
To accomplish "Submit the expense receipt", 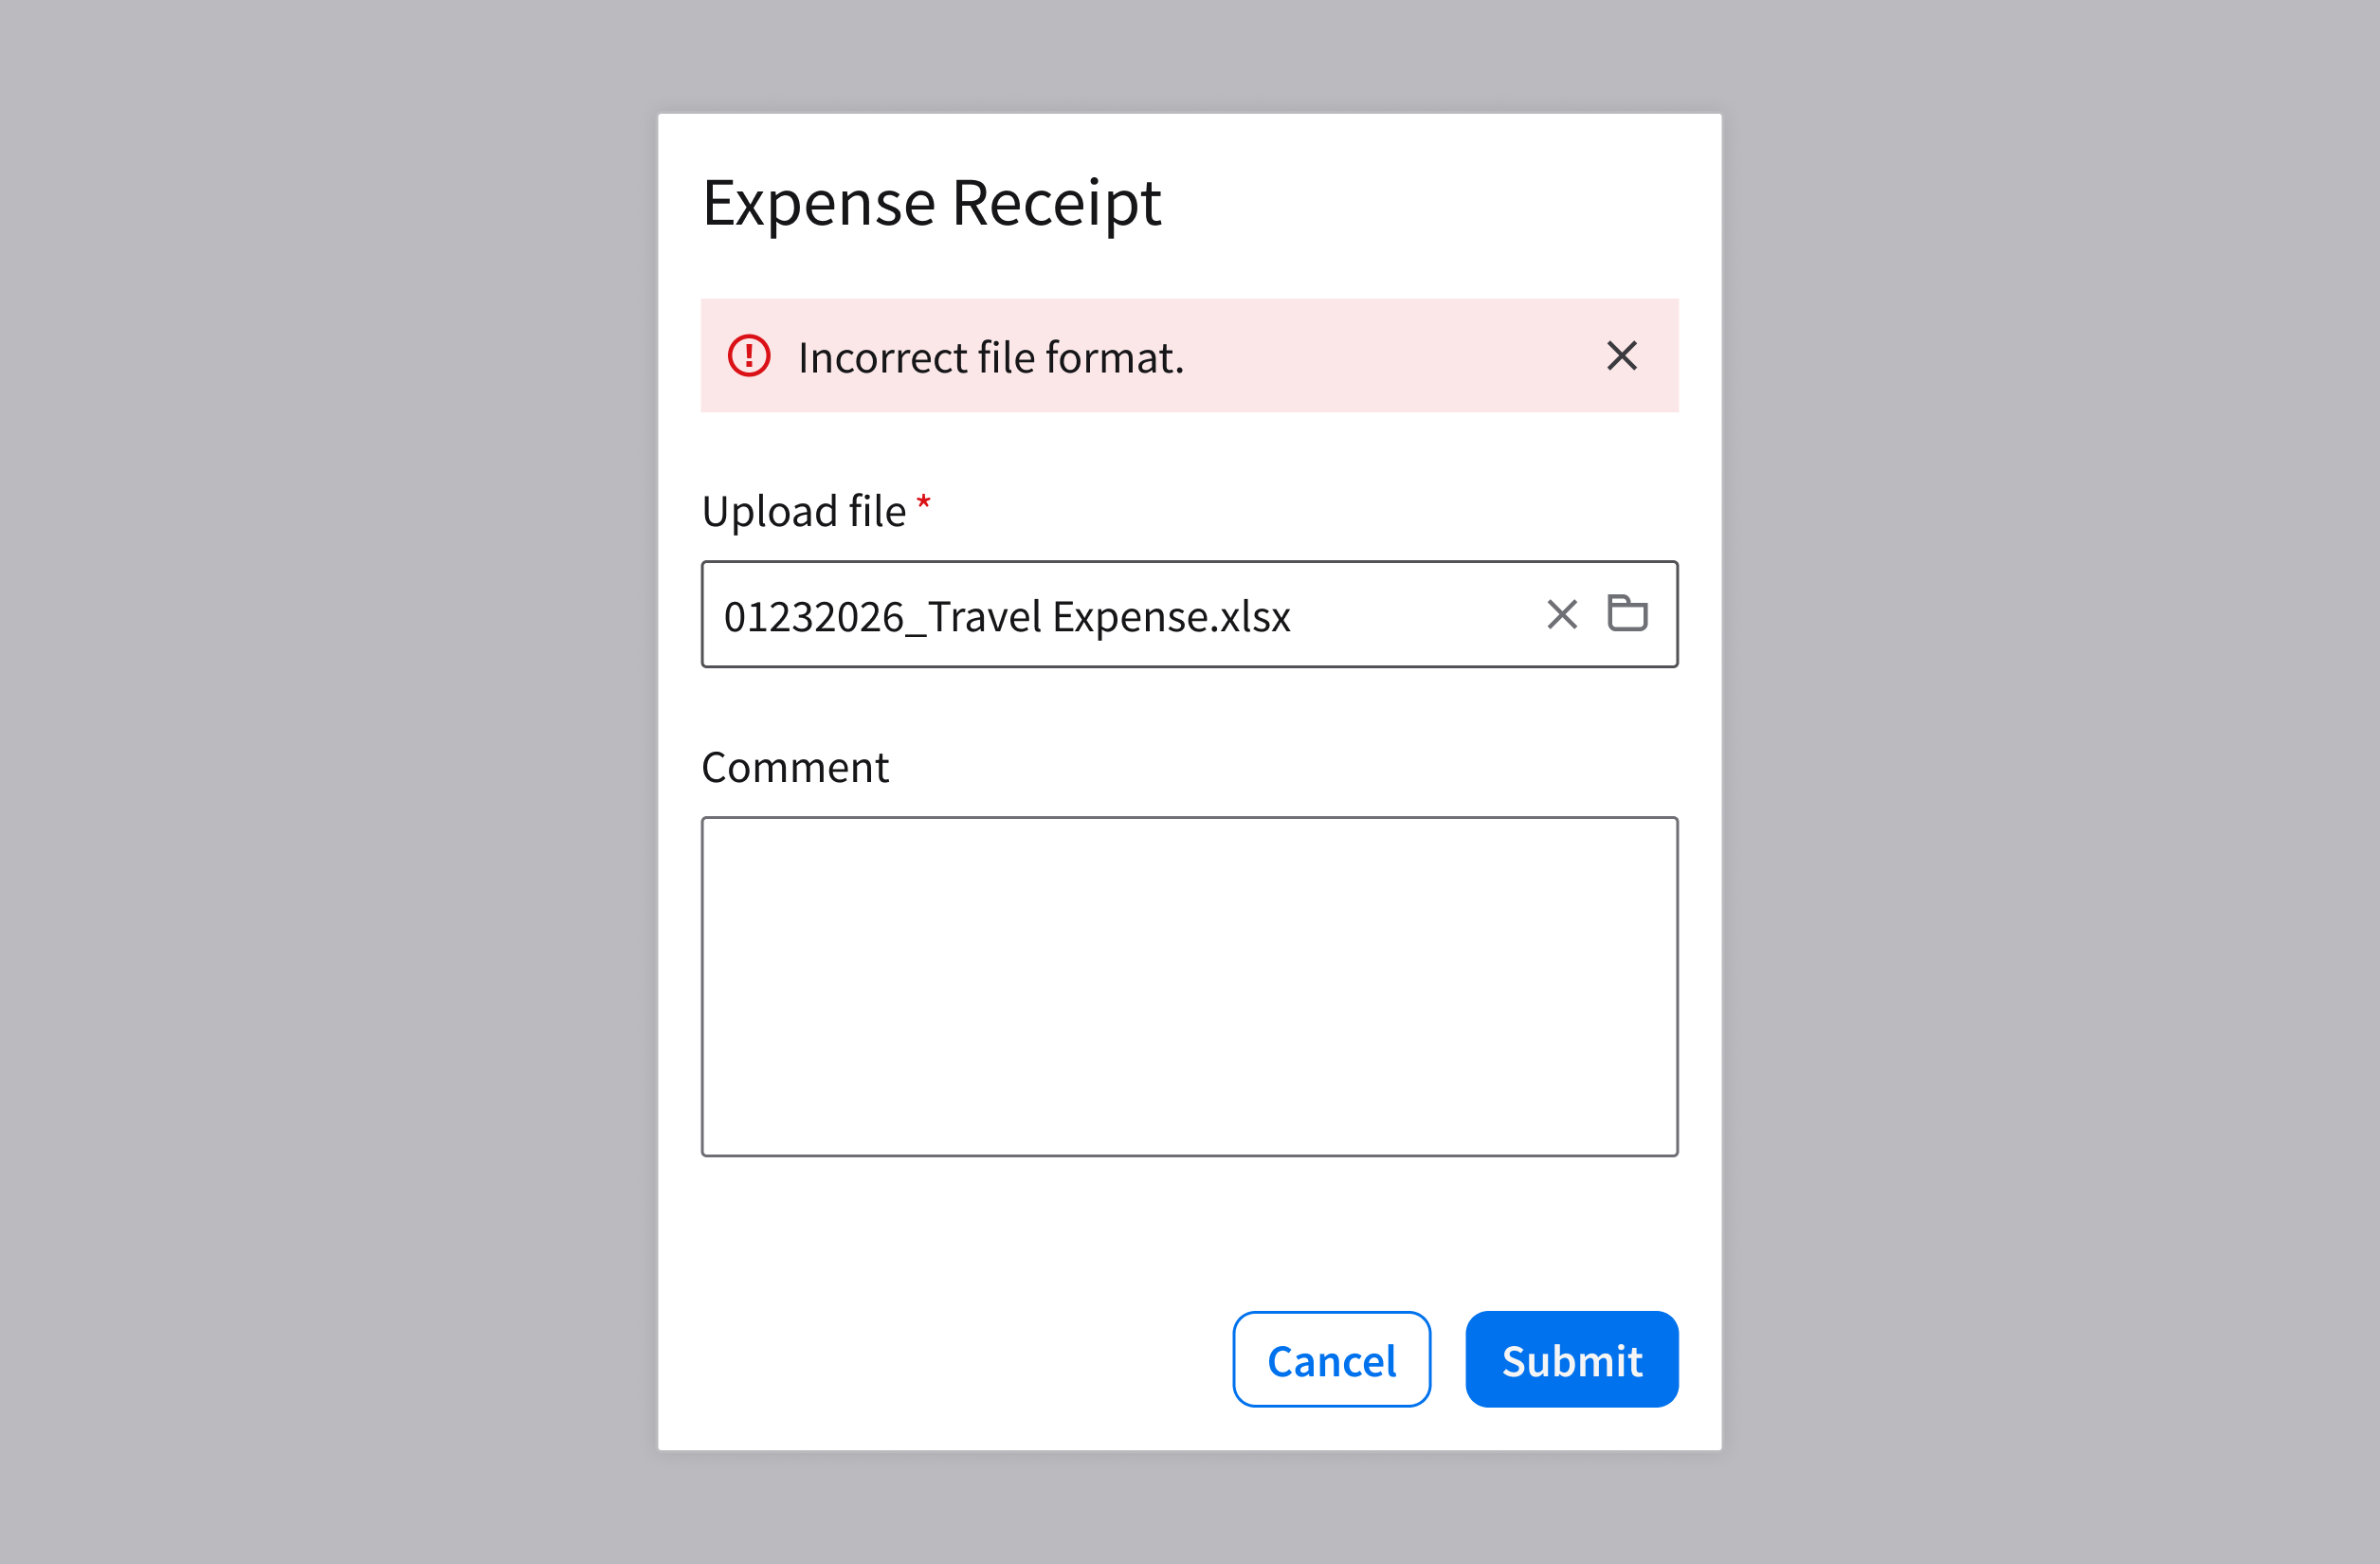I will click(x=1571, y=1359).
